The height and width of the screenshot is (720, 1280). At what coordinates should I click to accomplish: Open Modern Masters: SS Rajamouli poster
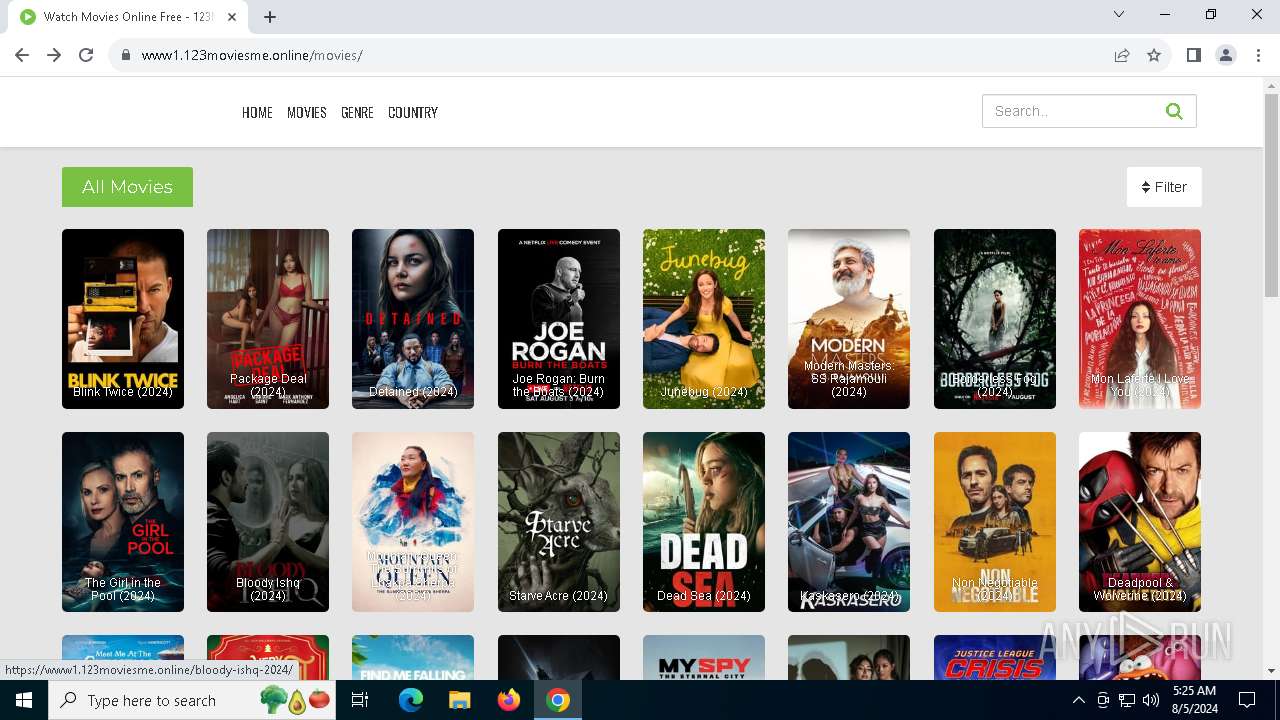coord(849,319)
